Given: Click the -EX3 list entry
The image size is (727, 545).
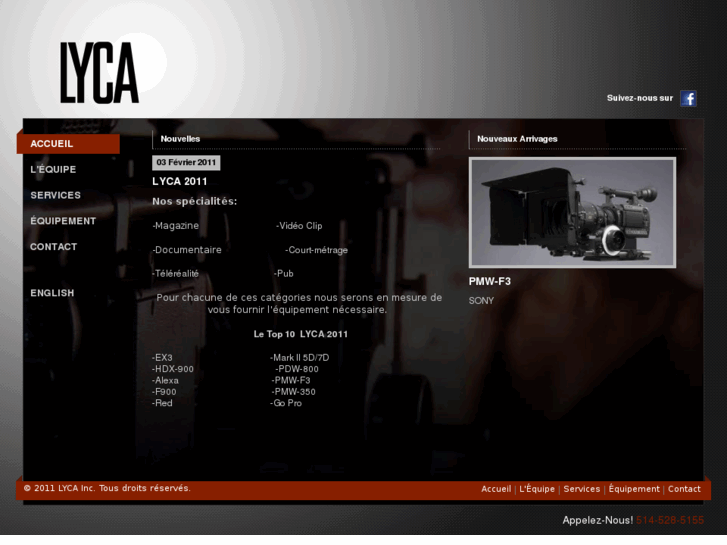Looking at the screenshot, I should pos(162,358).
